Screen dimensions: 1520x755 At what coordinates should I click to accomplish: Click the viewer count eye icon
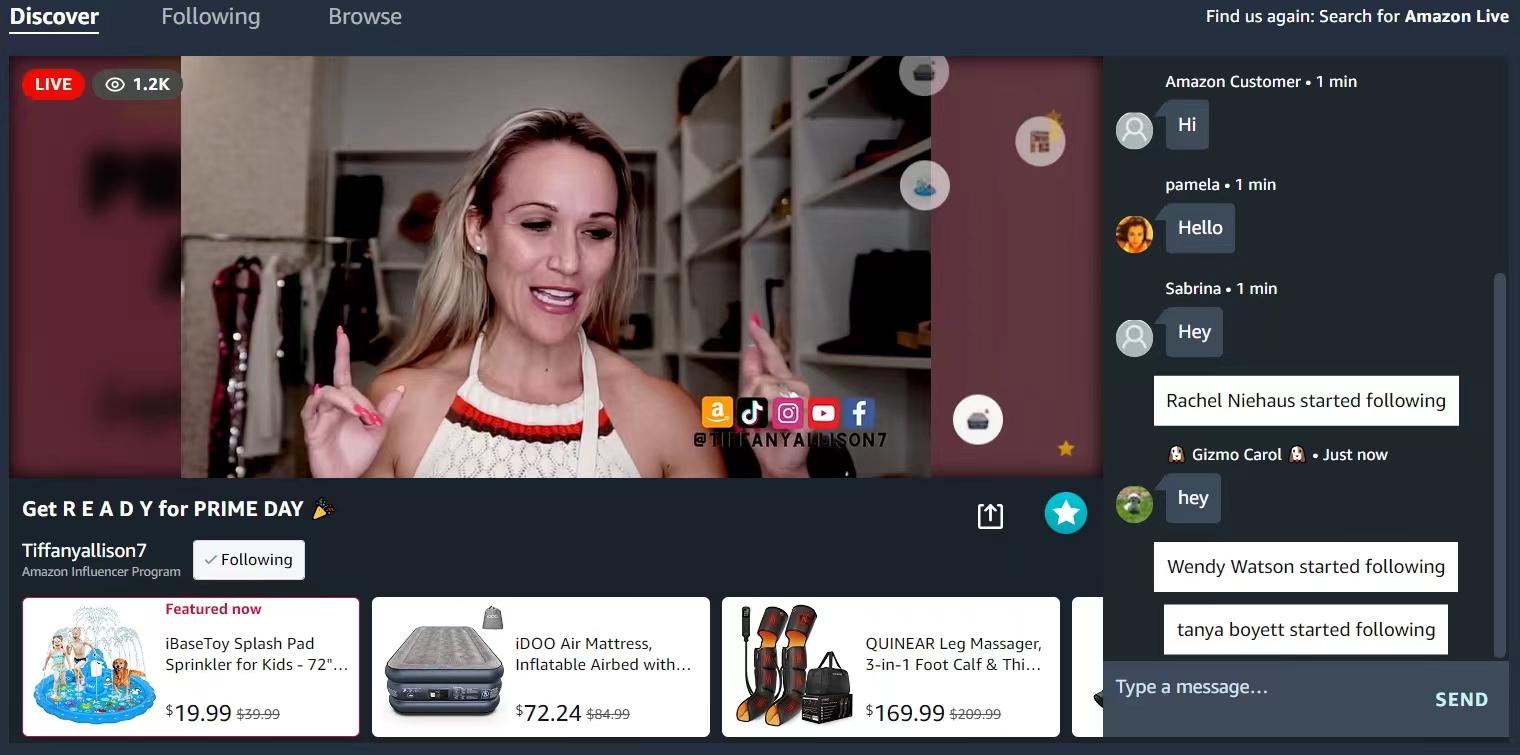[115, 85]
